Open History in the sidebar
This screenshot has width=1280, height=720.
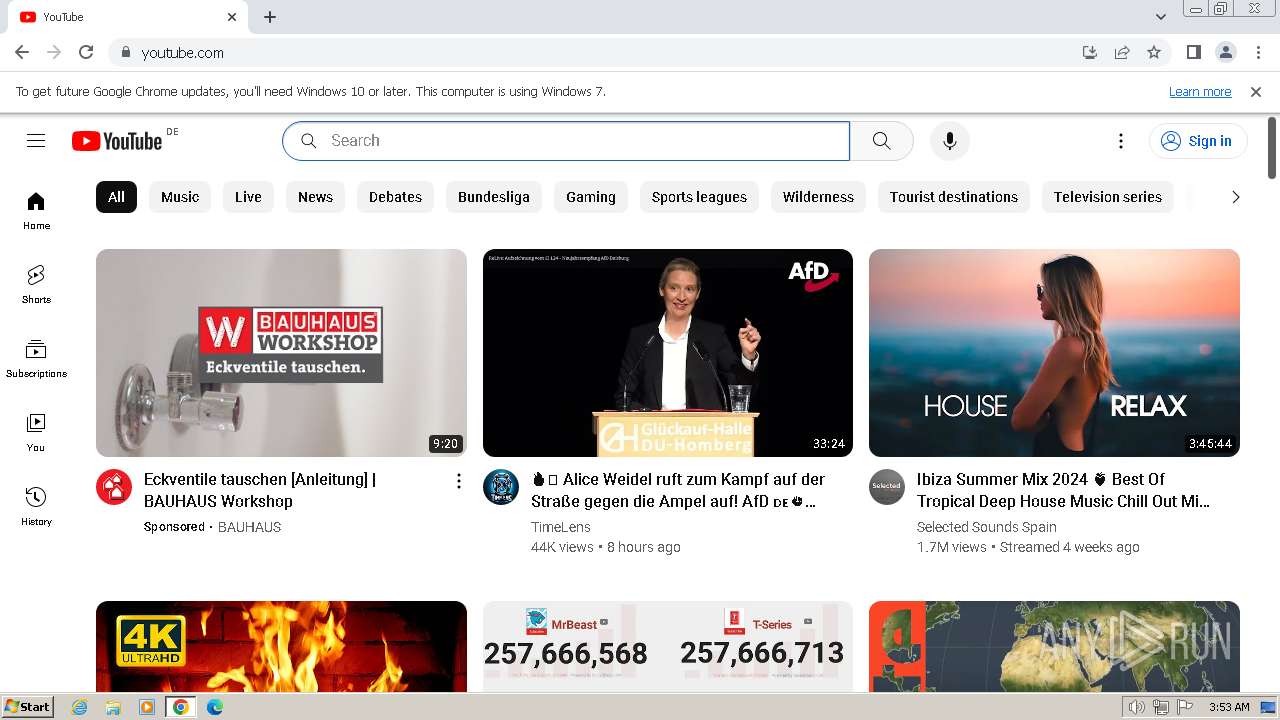pos(36,507)
